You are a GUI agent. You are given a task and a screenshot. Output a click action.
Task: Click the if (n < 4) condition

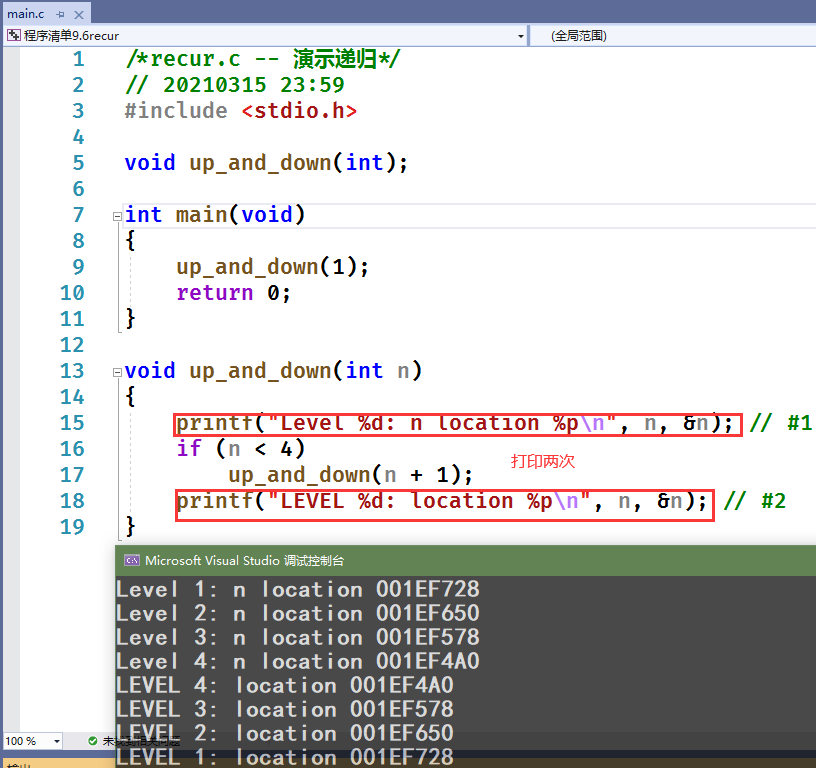[241, 449]
